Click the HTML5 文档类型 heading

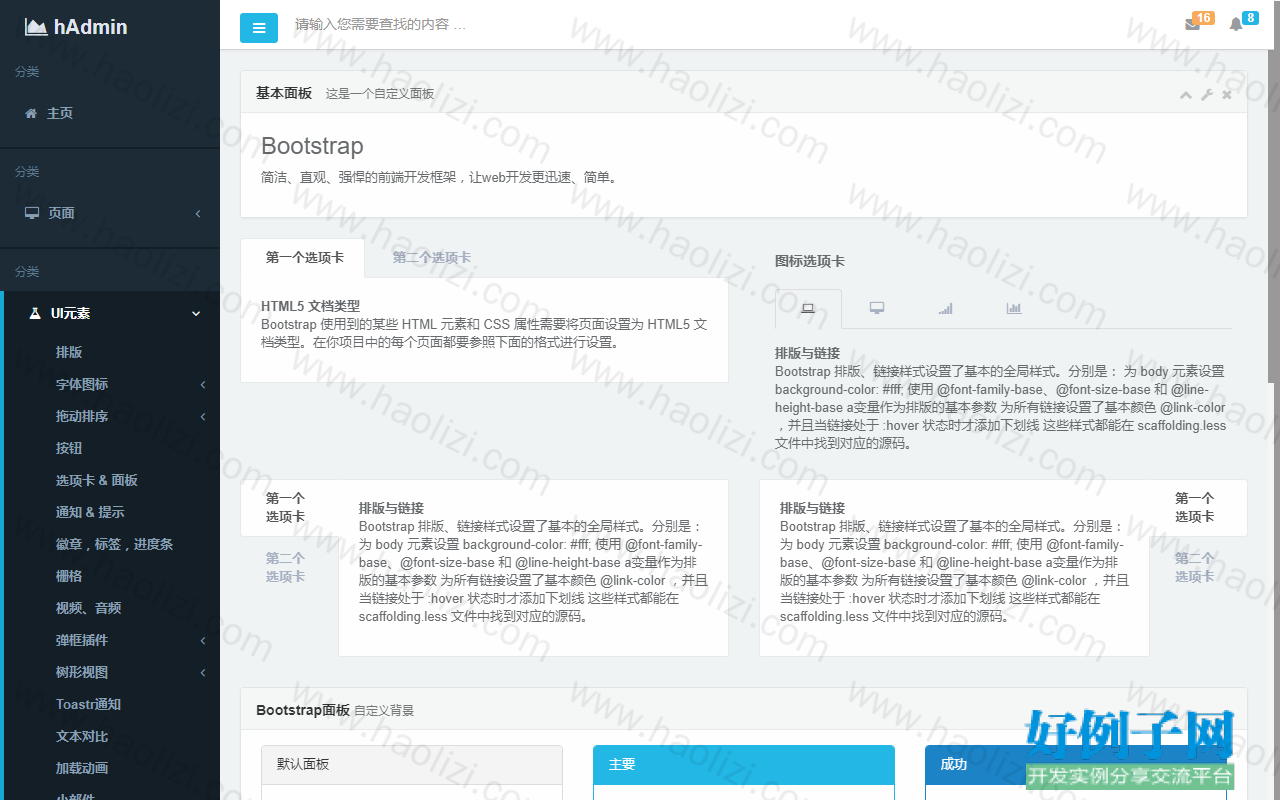click(x=310, y=306)
